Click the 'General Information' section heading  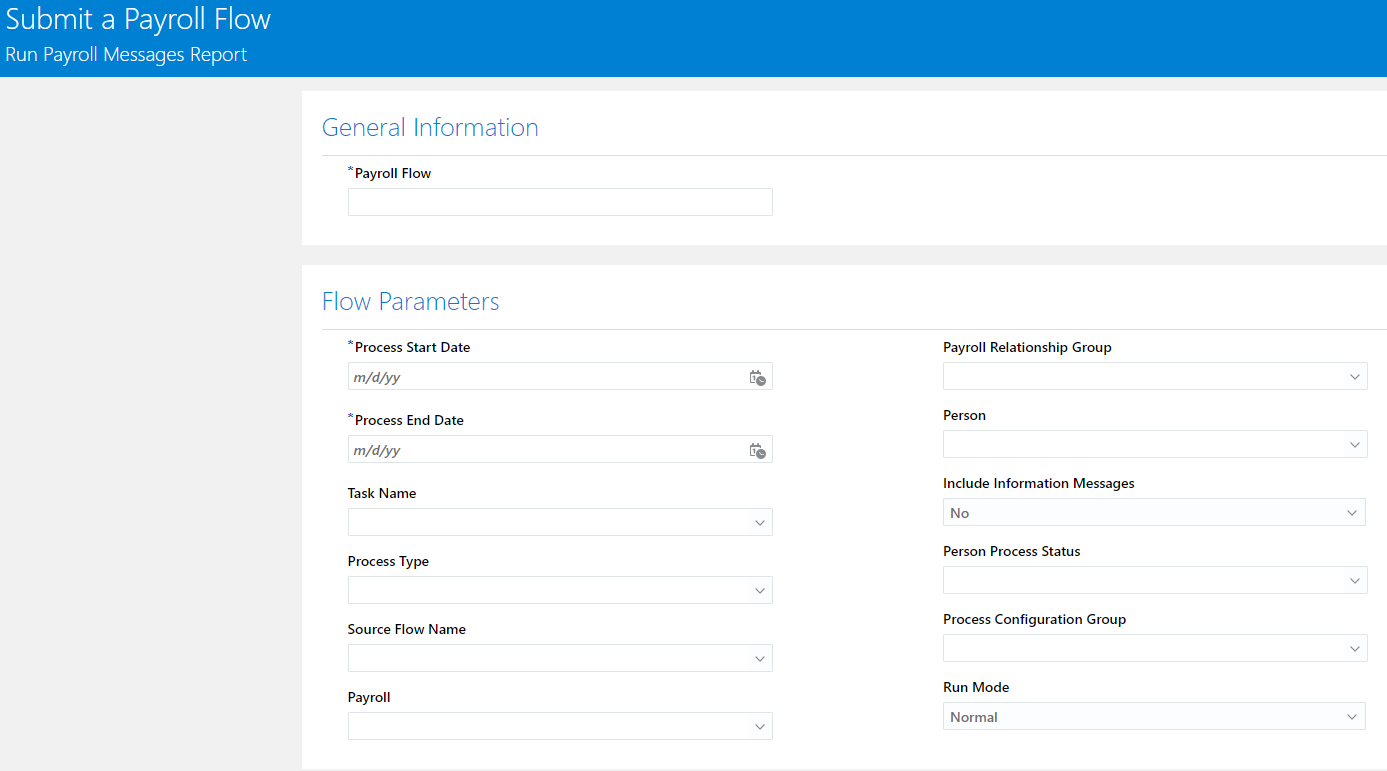click(x=430, y=127)
